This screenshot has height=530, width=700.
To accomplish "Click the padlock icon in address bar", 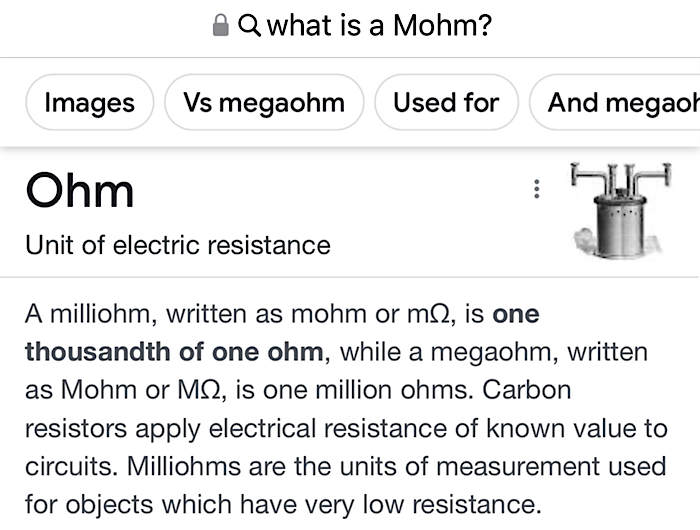I will (221, 25).
